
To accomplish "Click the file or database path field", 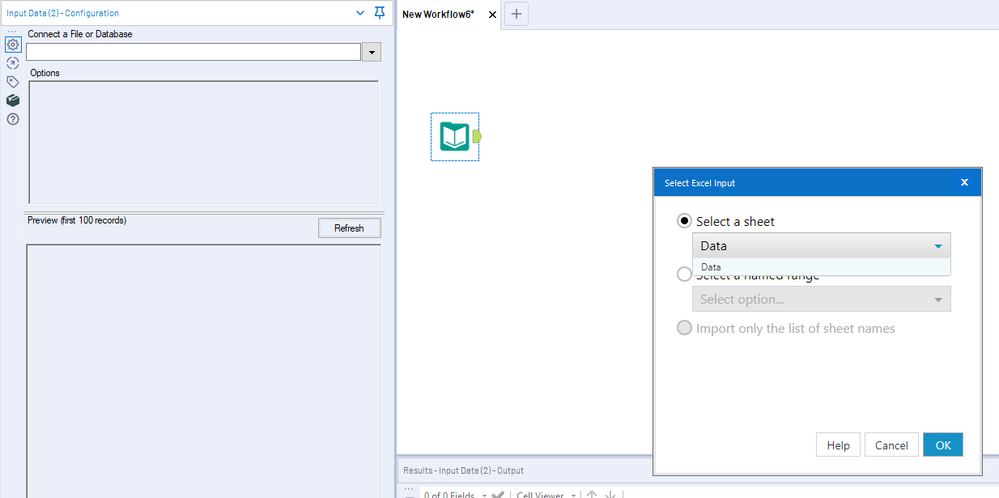I will 194,52.
